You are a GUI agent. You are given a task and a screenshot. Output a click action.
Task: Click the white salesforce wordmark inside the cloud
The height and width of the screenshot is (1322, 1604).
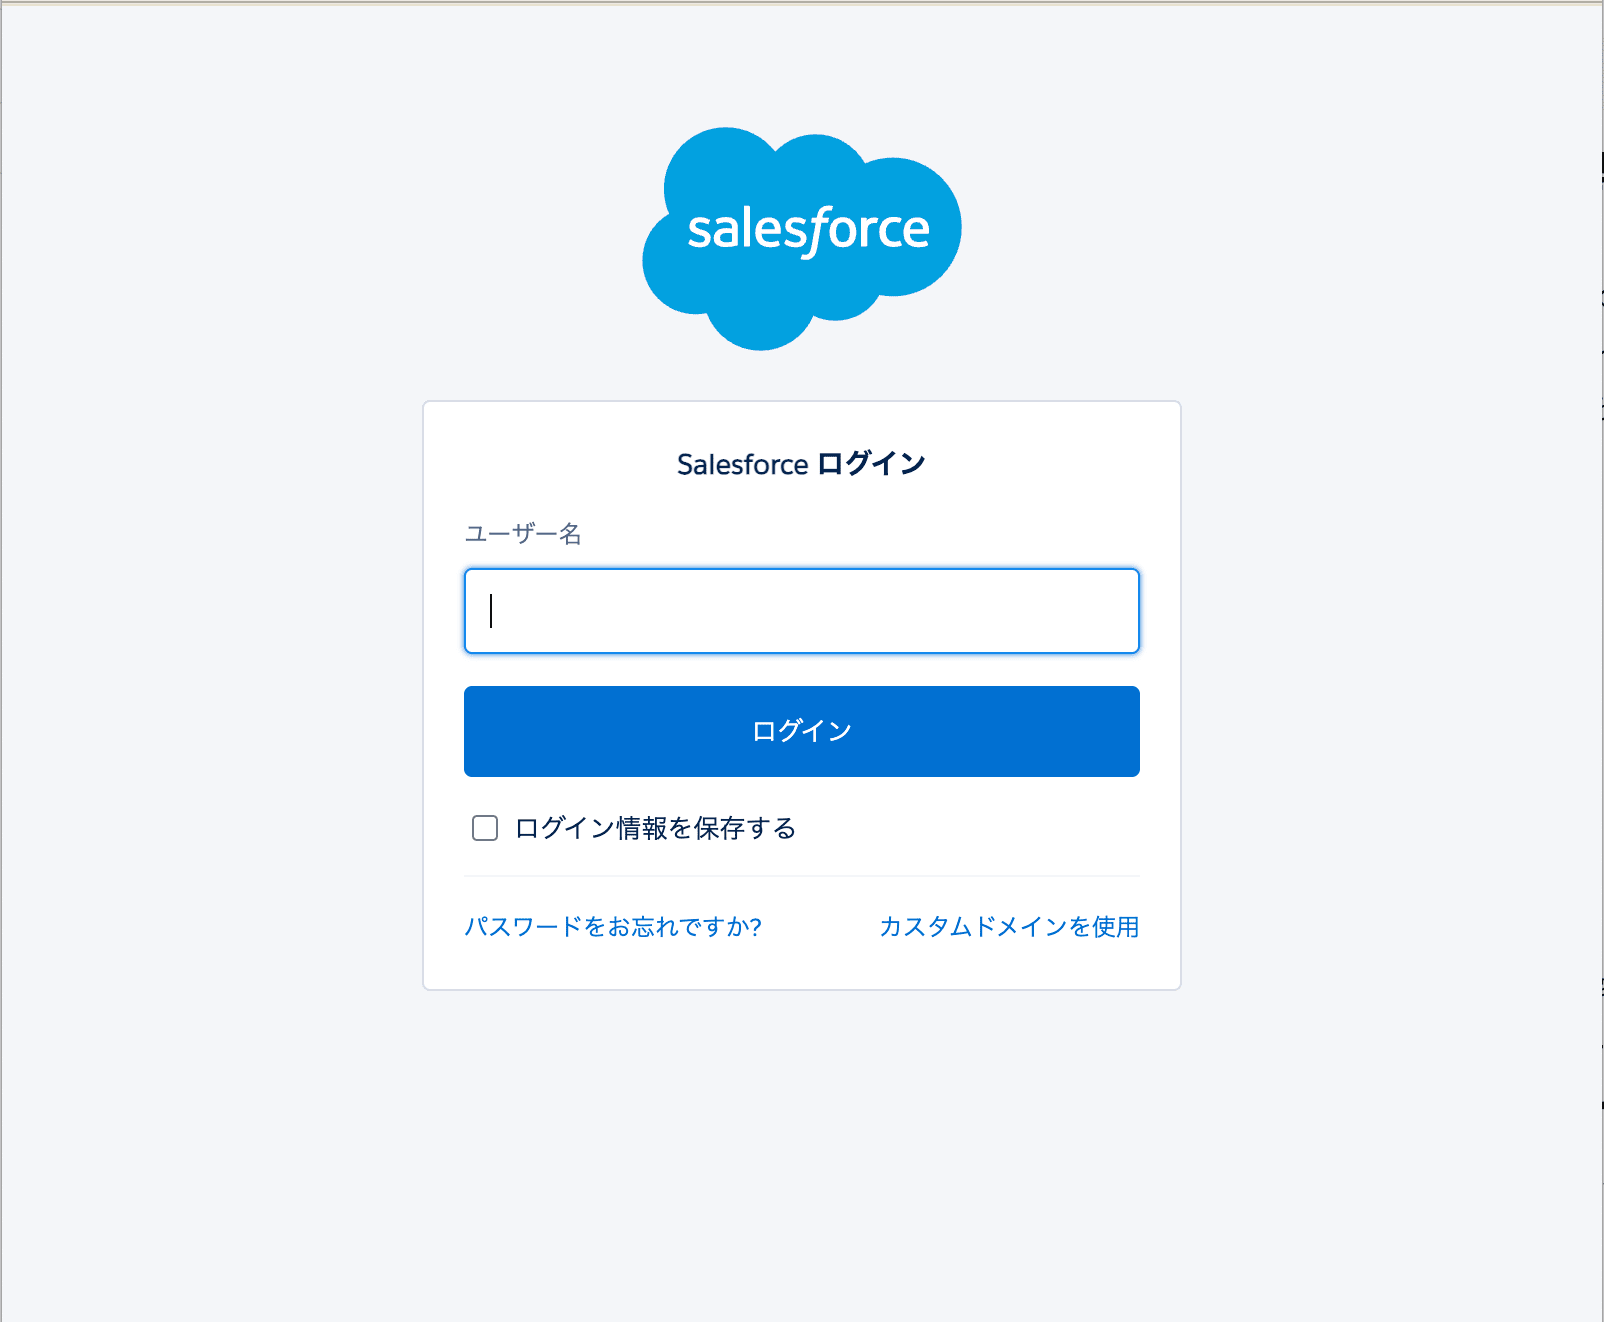click(x=808, y=231)
